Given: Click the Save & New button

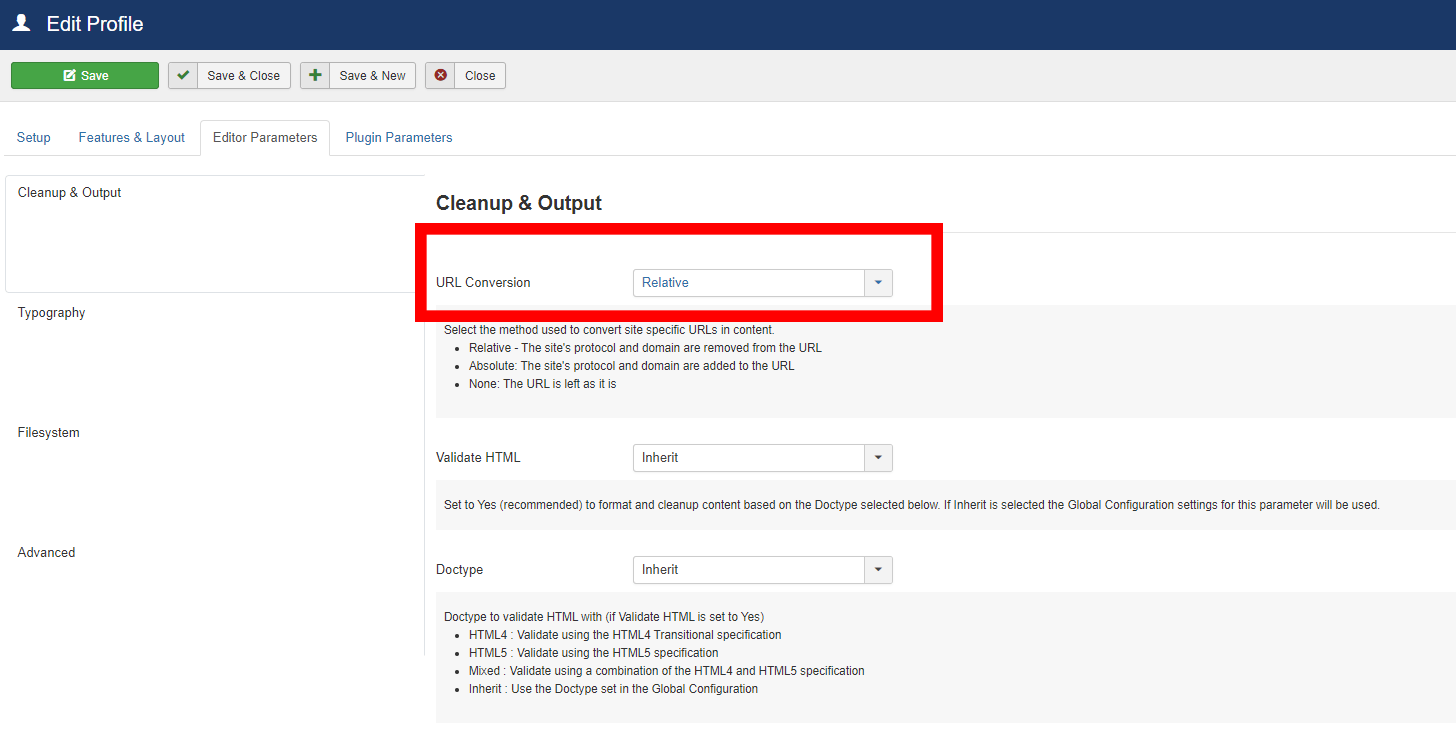Looking at the screenshot, I should [358, 76].
